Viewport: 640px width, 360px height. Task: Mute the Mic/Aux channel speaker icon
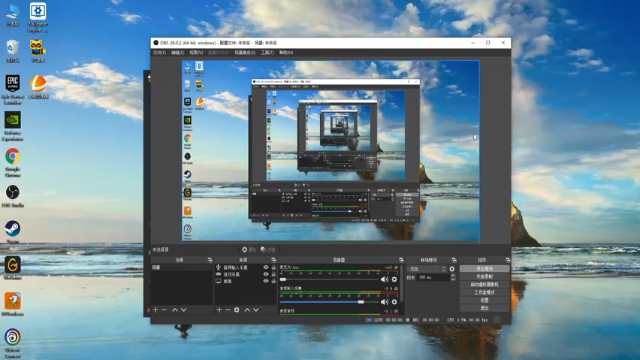coord(384,280)
